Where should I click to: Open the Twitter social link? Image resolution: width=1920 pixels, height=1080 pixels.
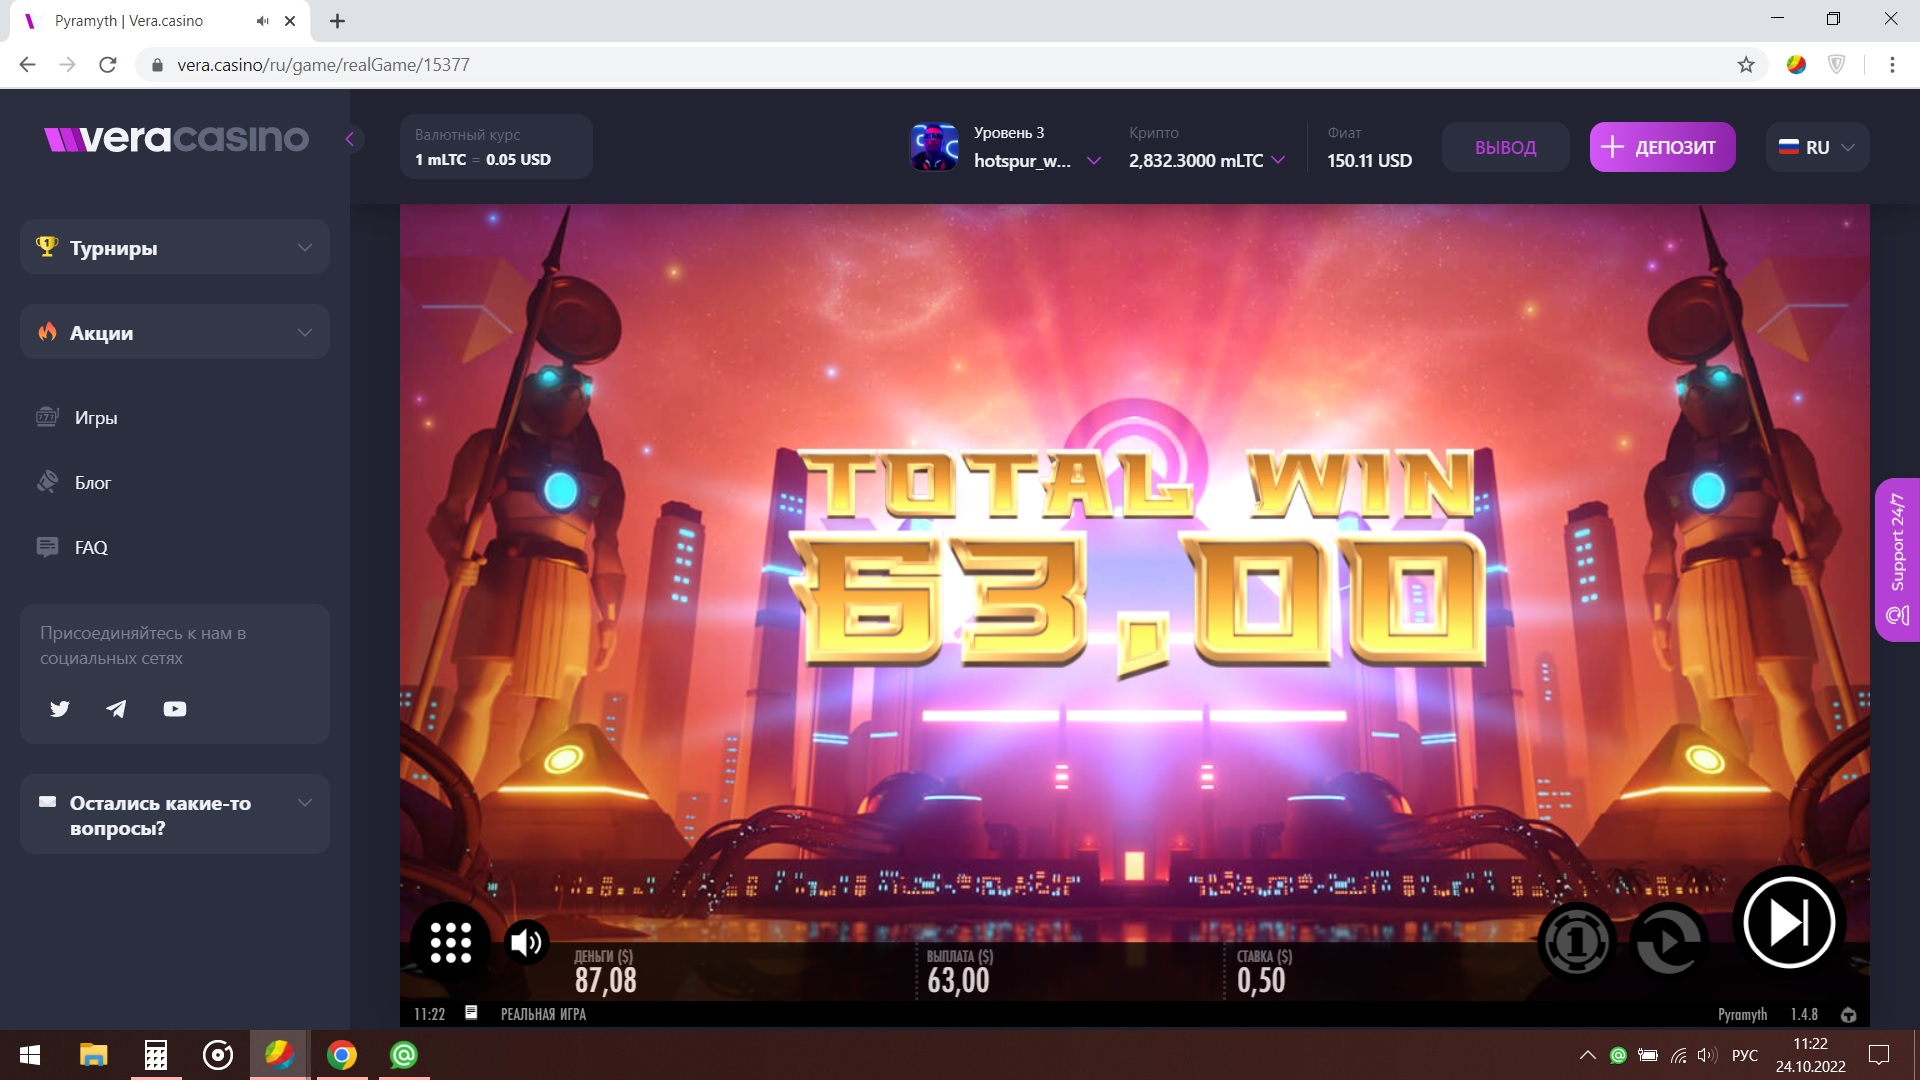(x=60, y=709)
